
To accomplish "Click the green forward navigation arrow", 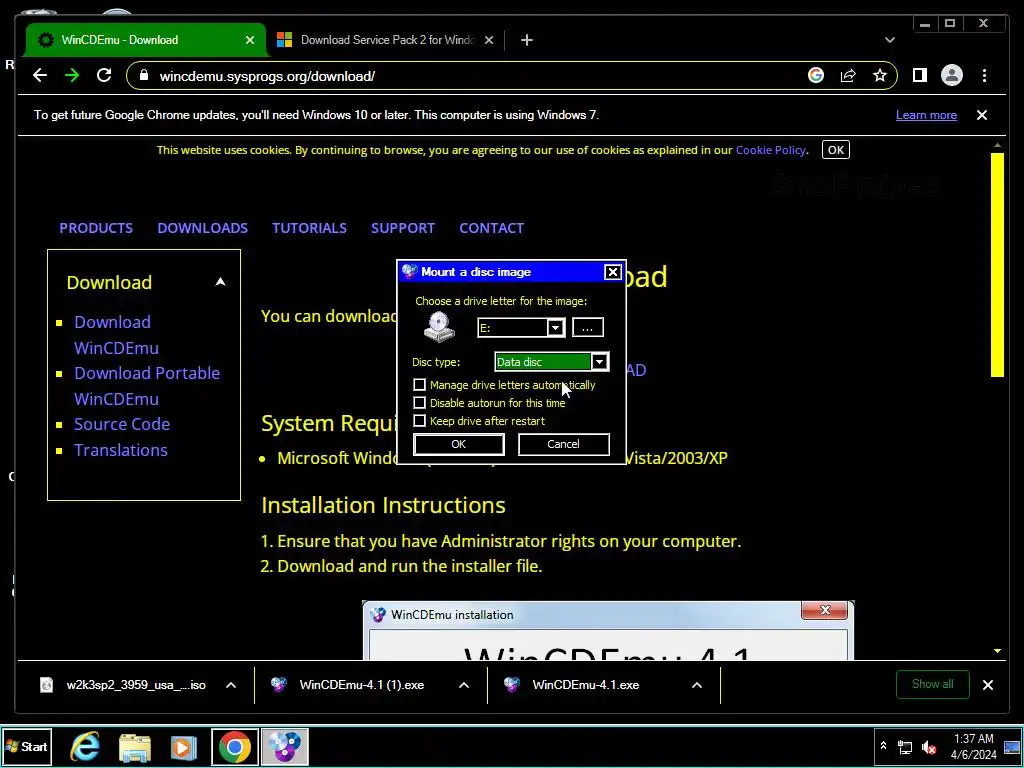I will pos(72,76).
